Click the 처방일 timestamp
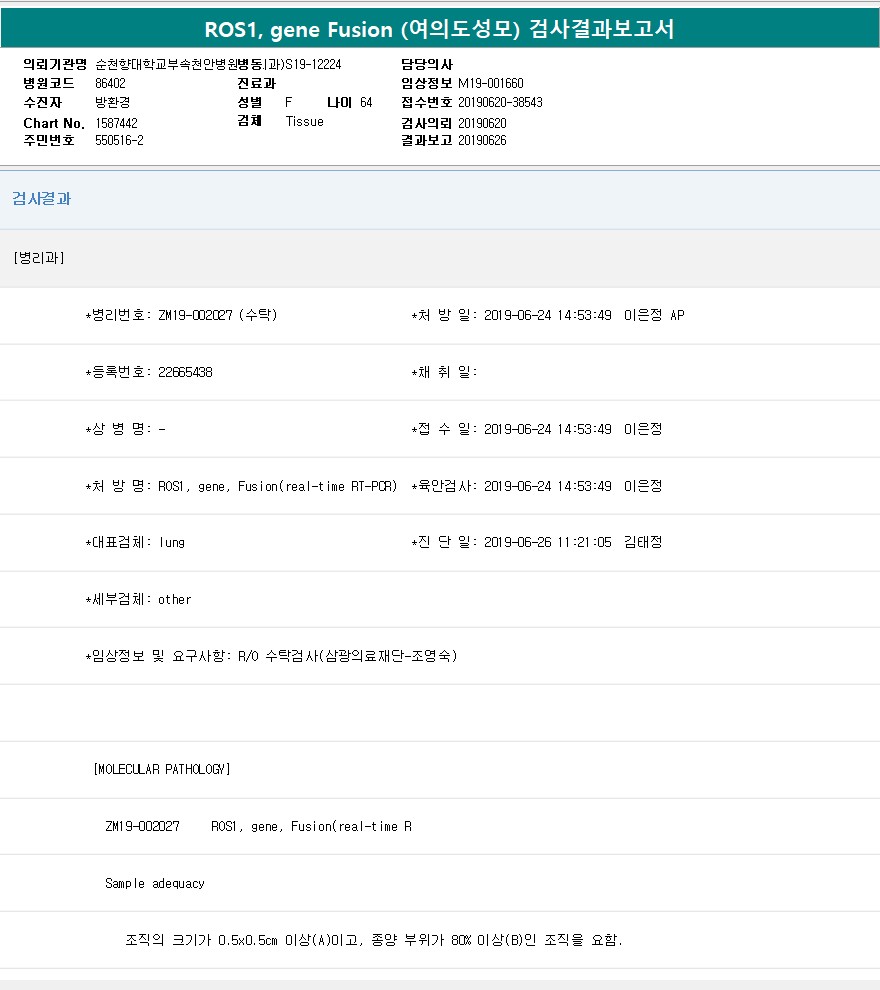The image size is (880, 990). 547,316
